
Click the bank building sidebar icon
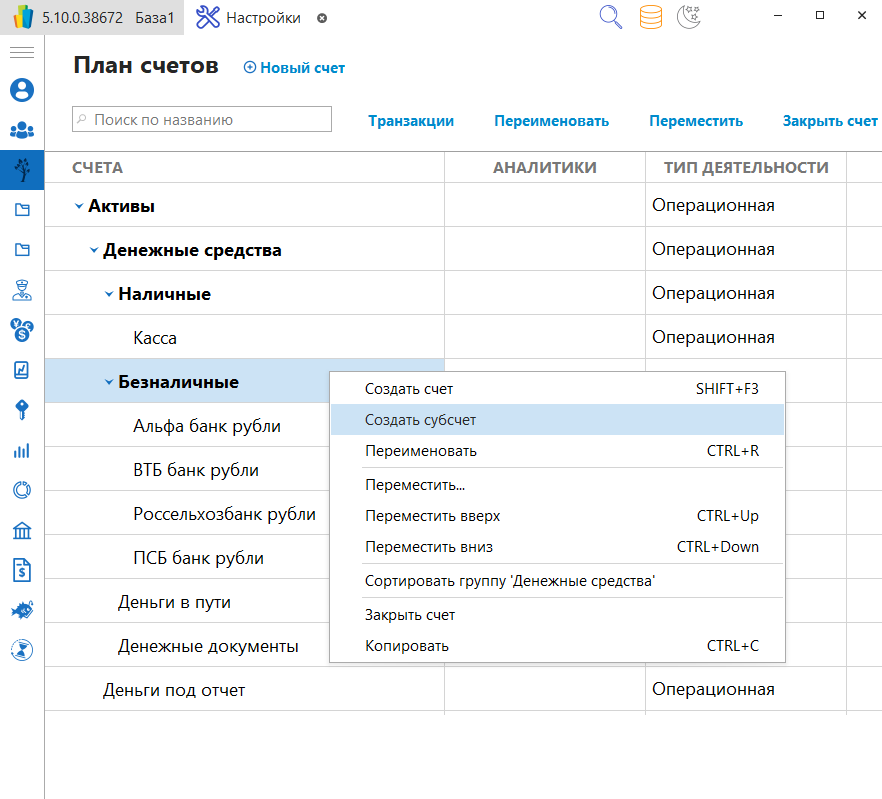pyautogui.click(x=22, y=530)
